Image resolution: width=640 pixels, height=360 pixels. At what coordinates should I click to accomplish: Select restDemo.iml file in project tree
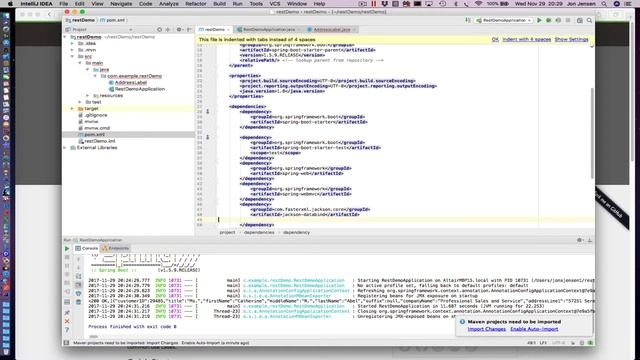point(100,141)
